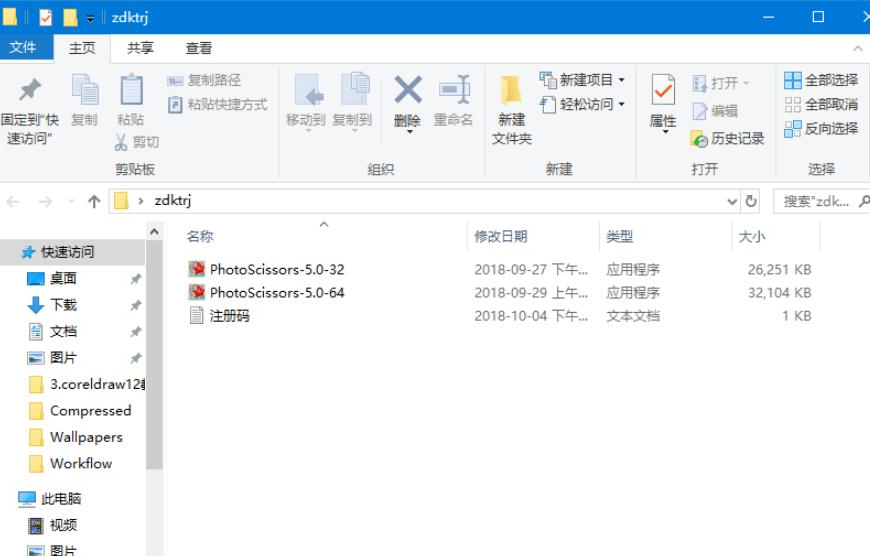The height and width of the screenshot is (556, 870).
Task: Open the Move to menu
Action: click(306, 102)
